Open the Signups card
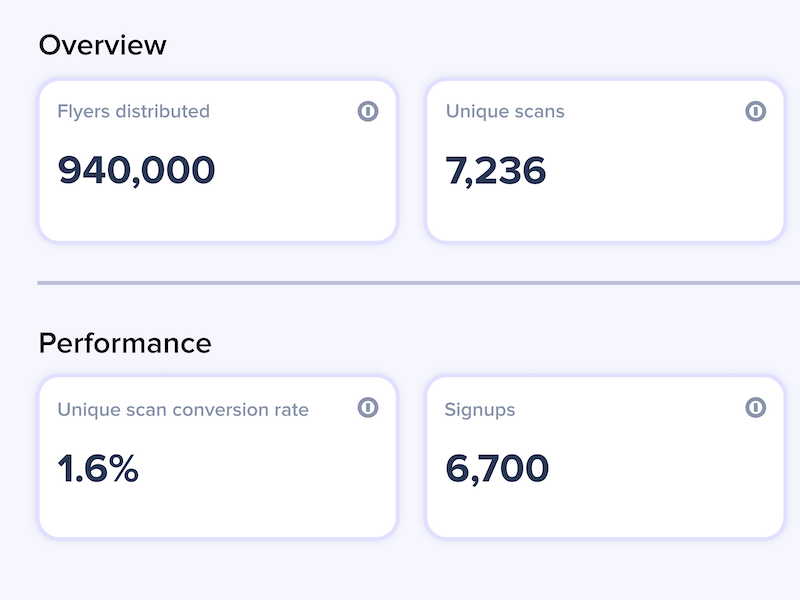The image size is (800, 600). pos(605,457)
